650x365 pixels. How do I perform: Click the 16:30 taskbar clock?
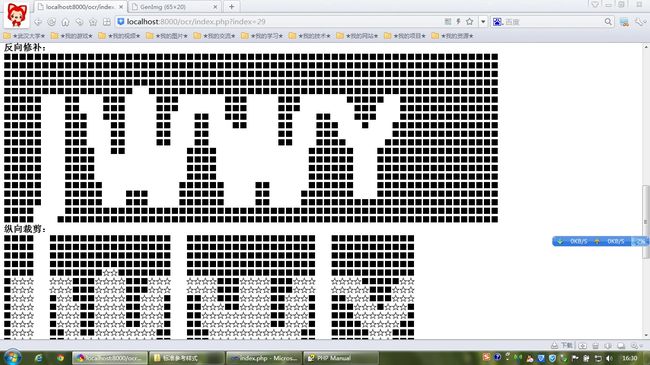point(630,358)
